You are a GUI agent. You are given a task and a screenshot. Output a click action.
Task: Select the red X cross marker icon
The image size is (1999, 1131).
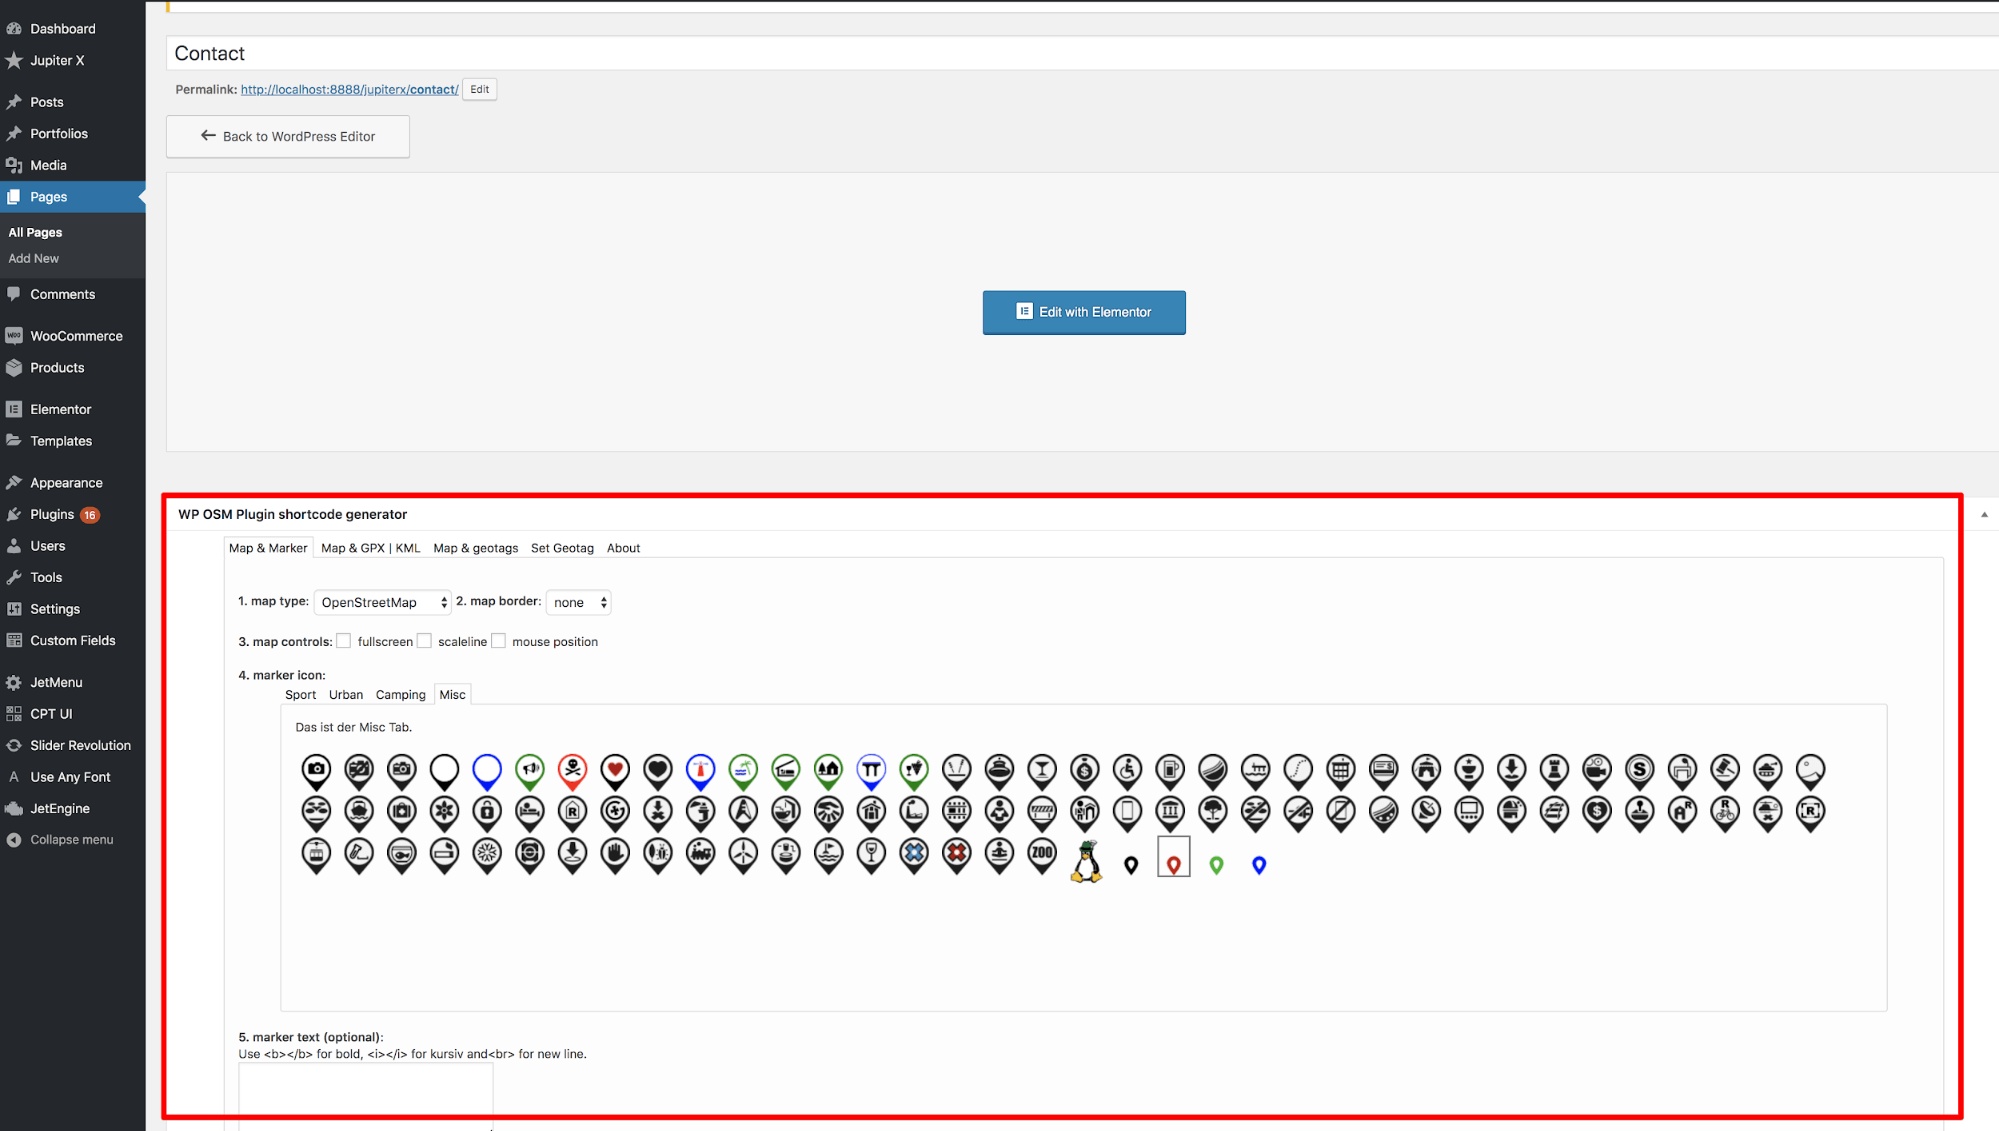tap(957, 854)
